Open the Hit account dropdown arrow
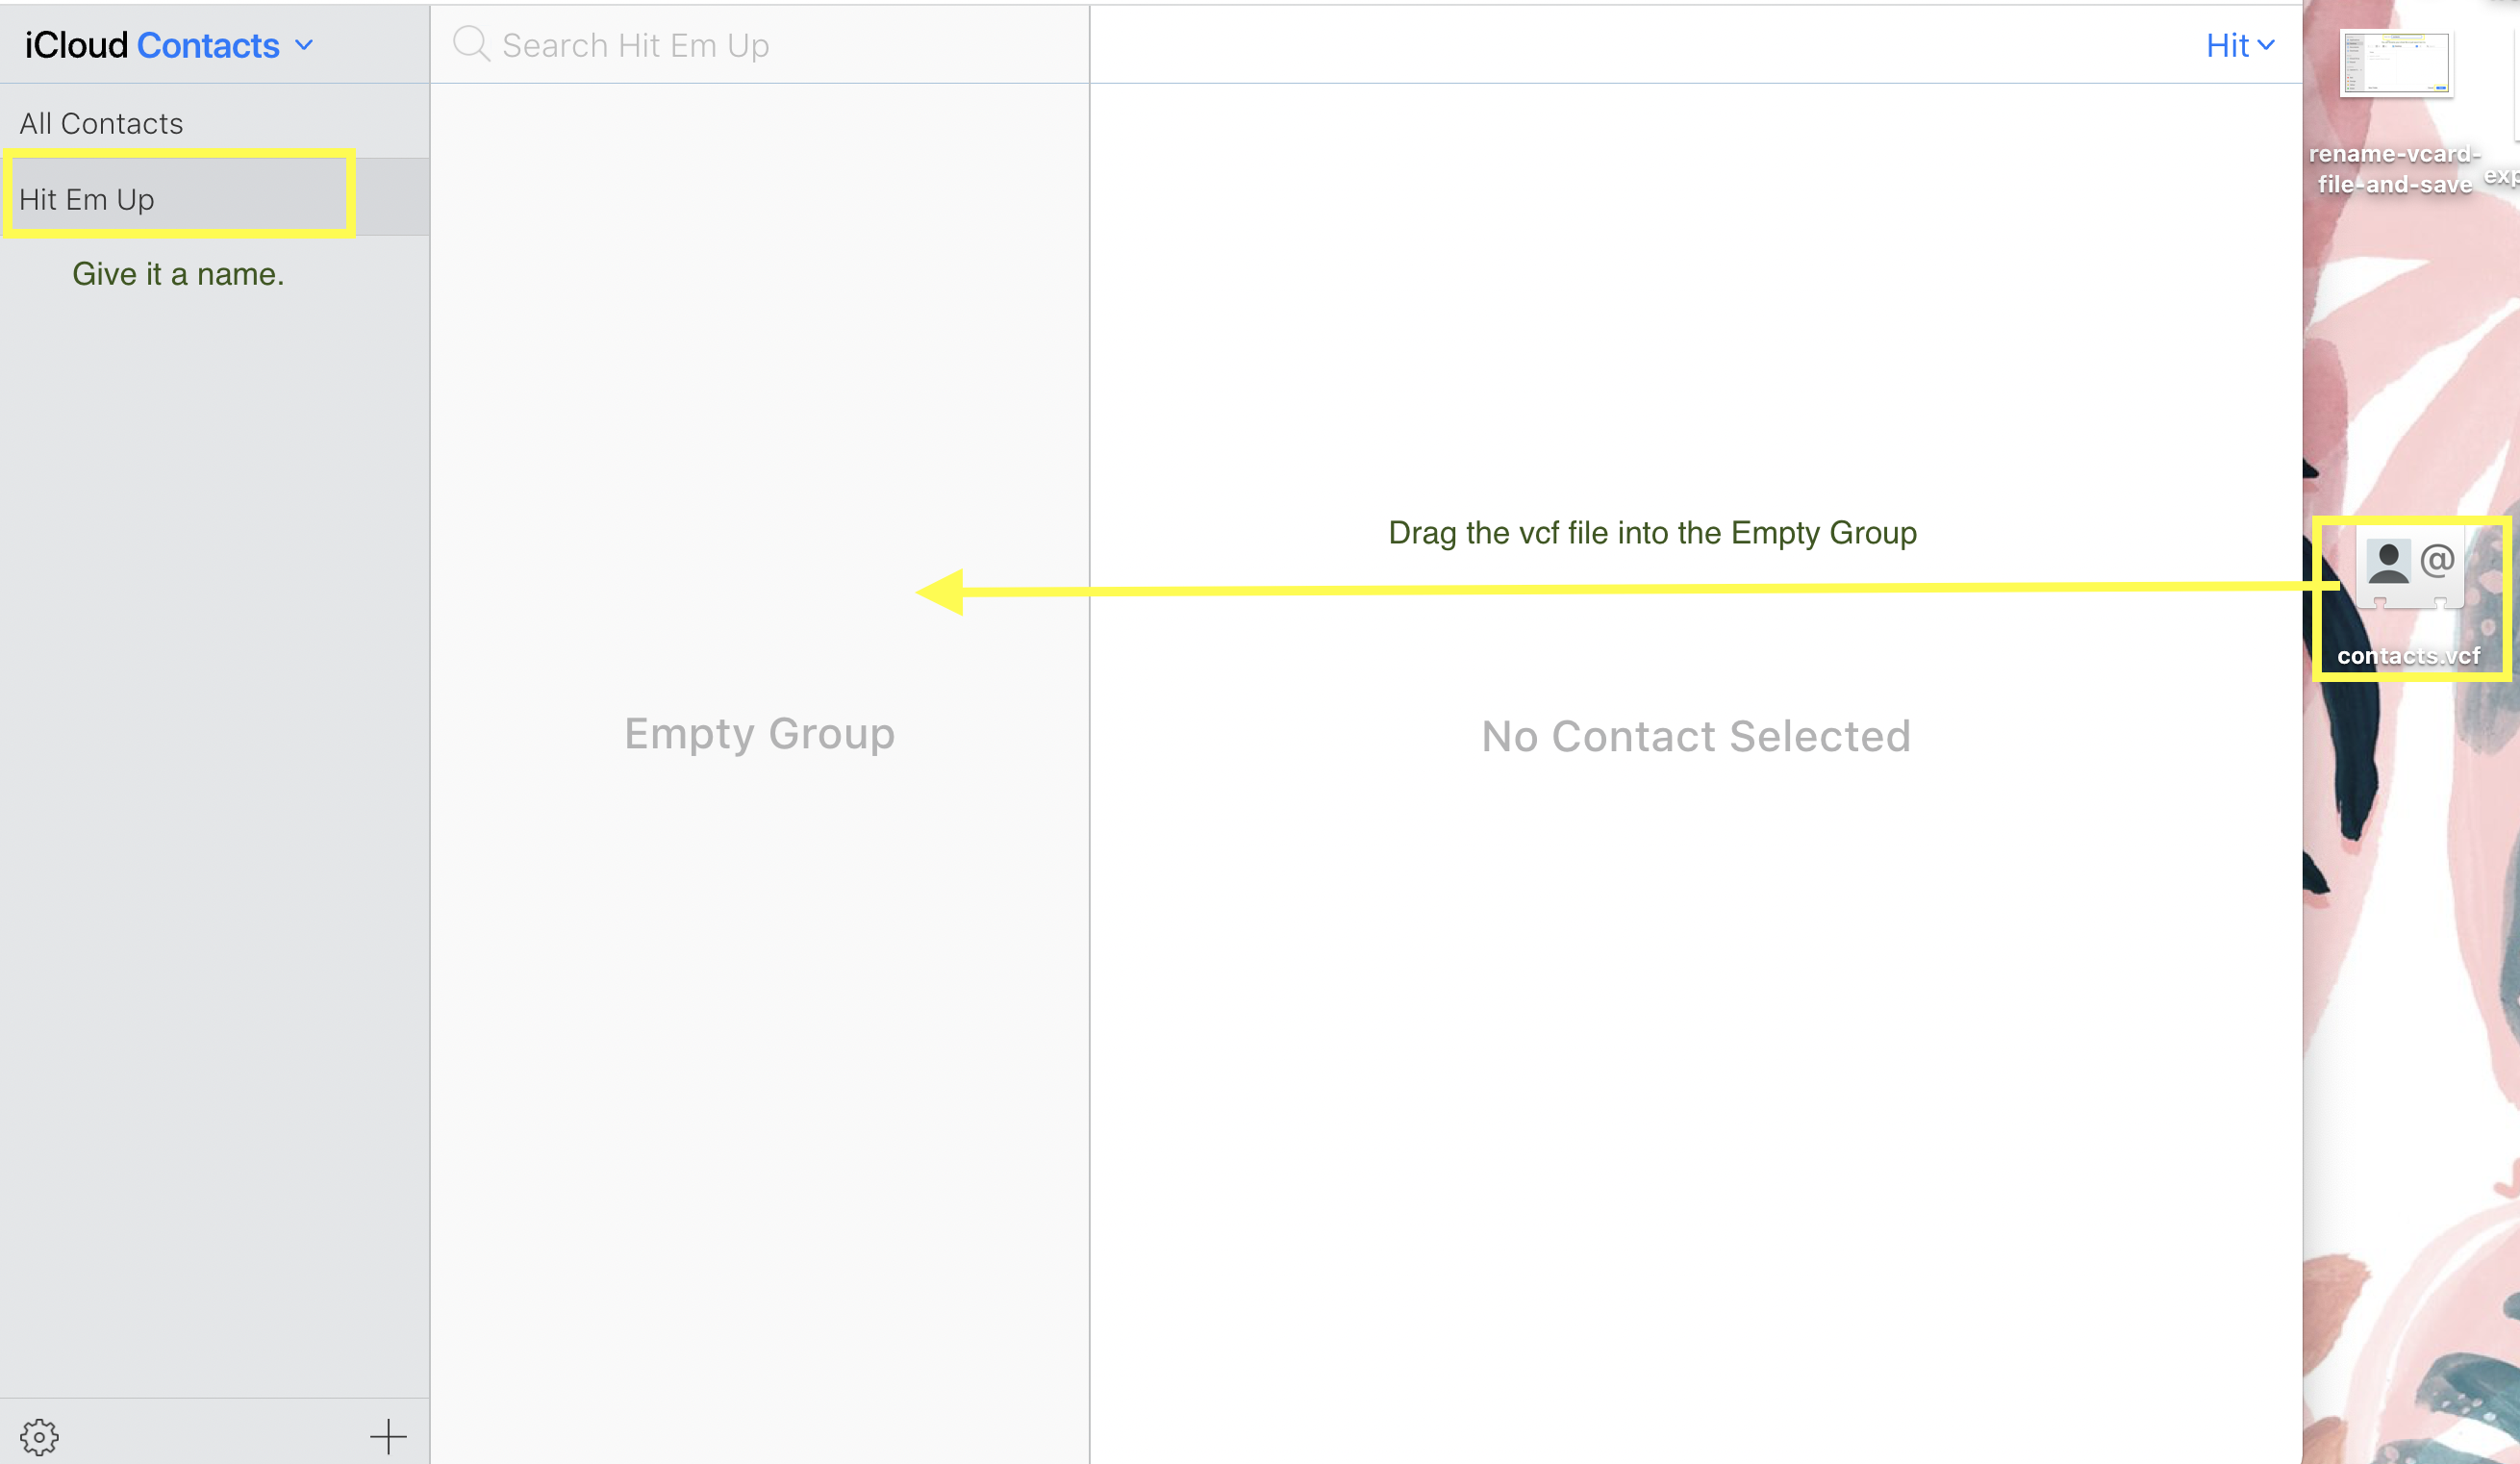The width and height of the screenshot is (2520, 1464). pyautogui.click(x=2267, y=45)
